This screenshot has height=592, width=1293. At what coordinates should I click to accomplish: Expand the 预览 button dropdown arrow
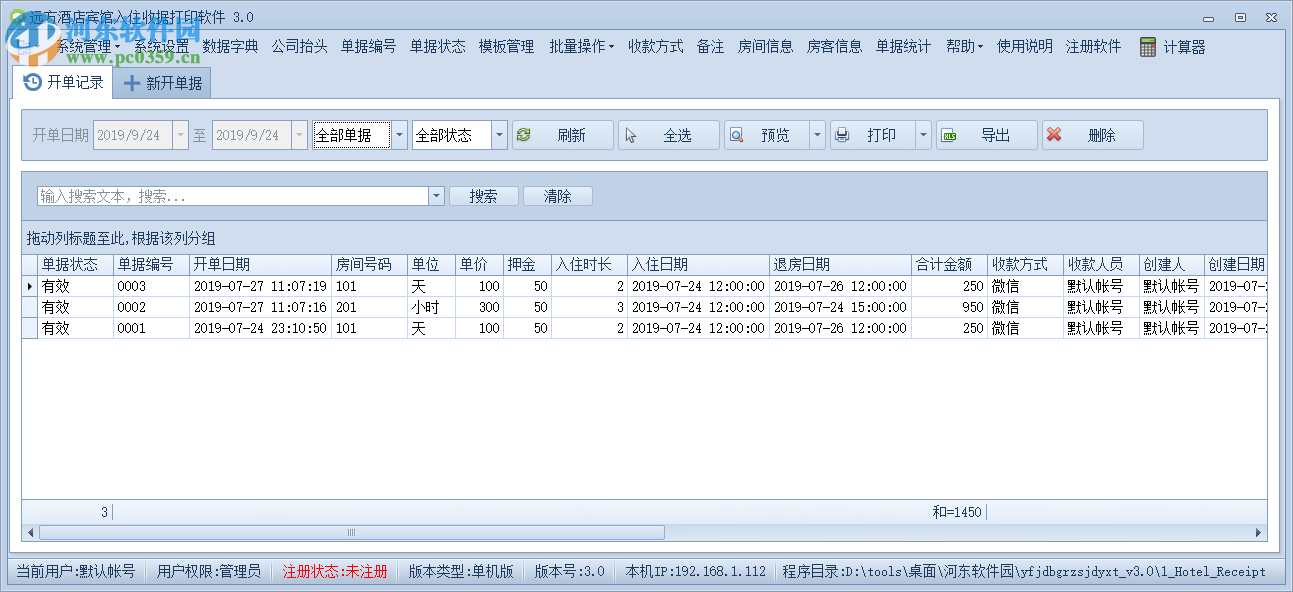click(817, 135)
